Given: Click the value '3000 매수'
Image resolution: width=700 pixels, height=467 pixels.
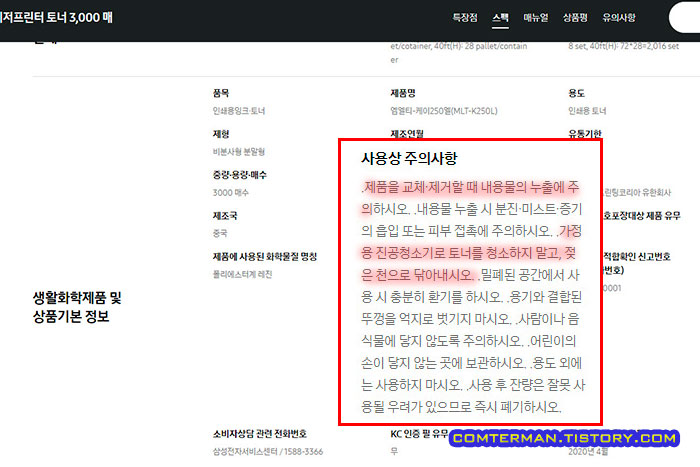Looking at the screenshot, I should pyautogui.click(x=230, y=192).
